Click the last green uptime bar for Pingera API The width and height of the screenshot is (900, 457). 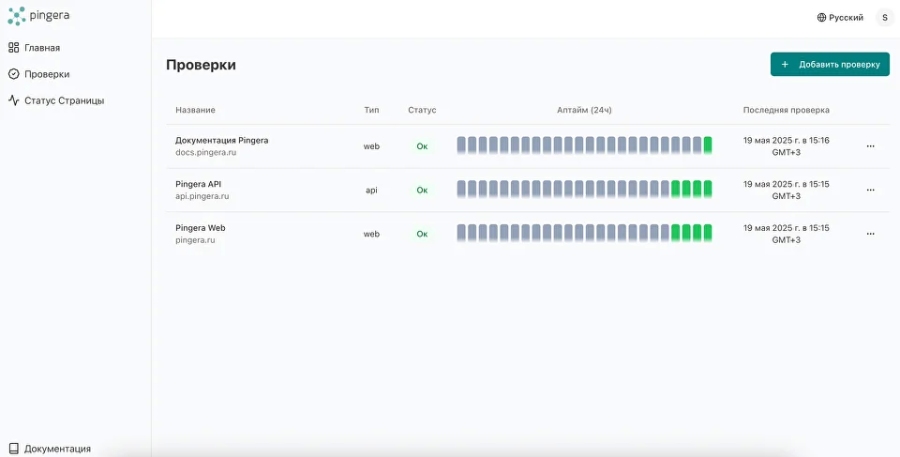tap(708, 189)
